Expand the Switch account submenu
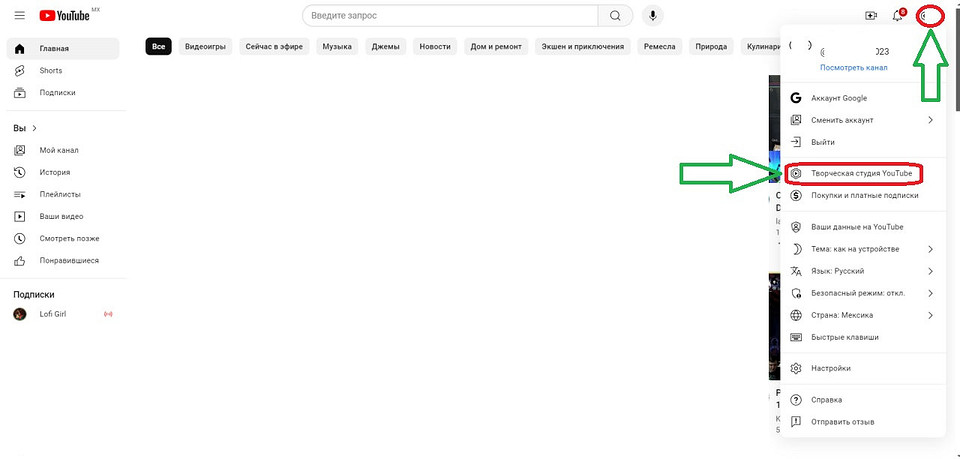 pos(930,120)
